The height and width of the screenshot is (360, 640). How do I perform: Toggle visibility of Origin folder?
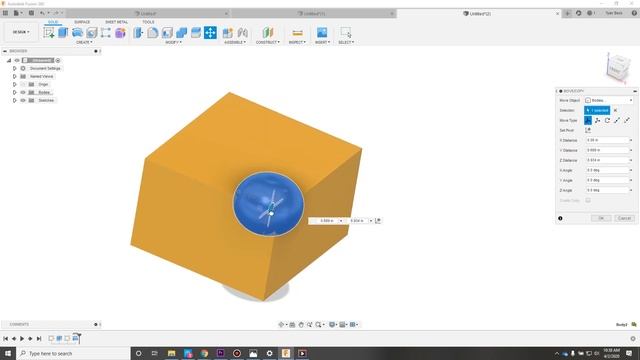pos(23,84)
